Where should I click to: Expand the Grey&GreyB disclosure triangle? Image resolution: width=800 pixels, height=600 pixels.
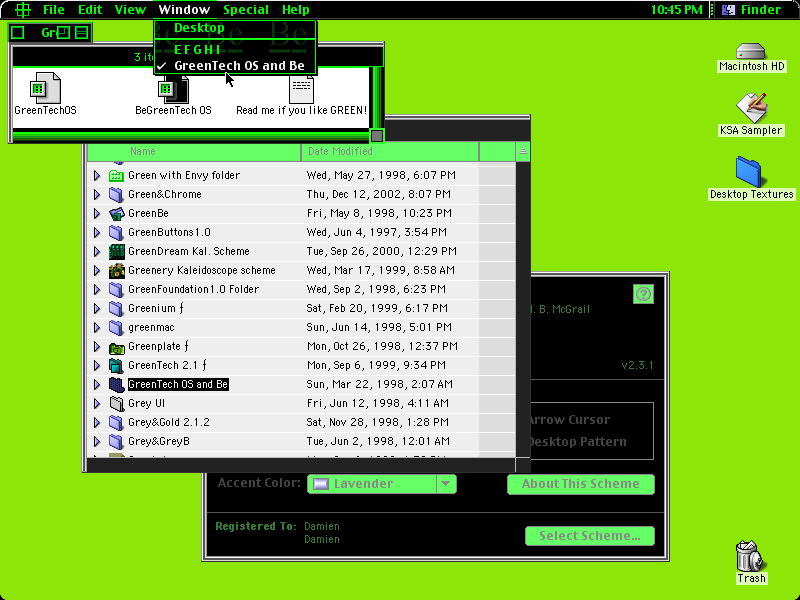(x=97, y=441)
